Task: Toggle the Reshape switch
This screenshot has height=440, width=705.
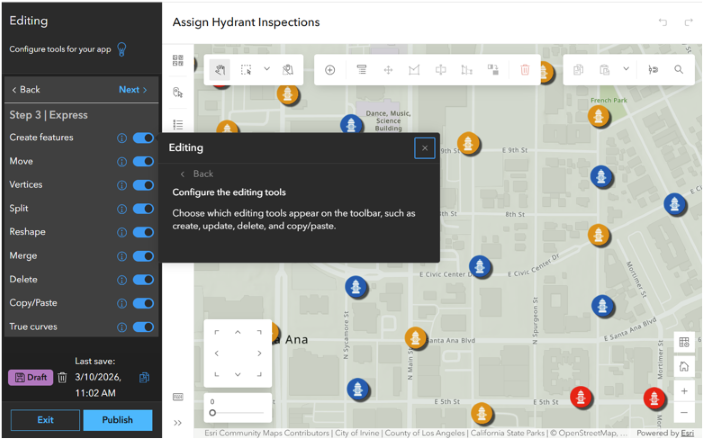Action: [143, 232]
